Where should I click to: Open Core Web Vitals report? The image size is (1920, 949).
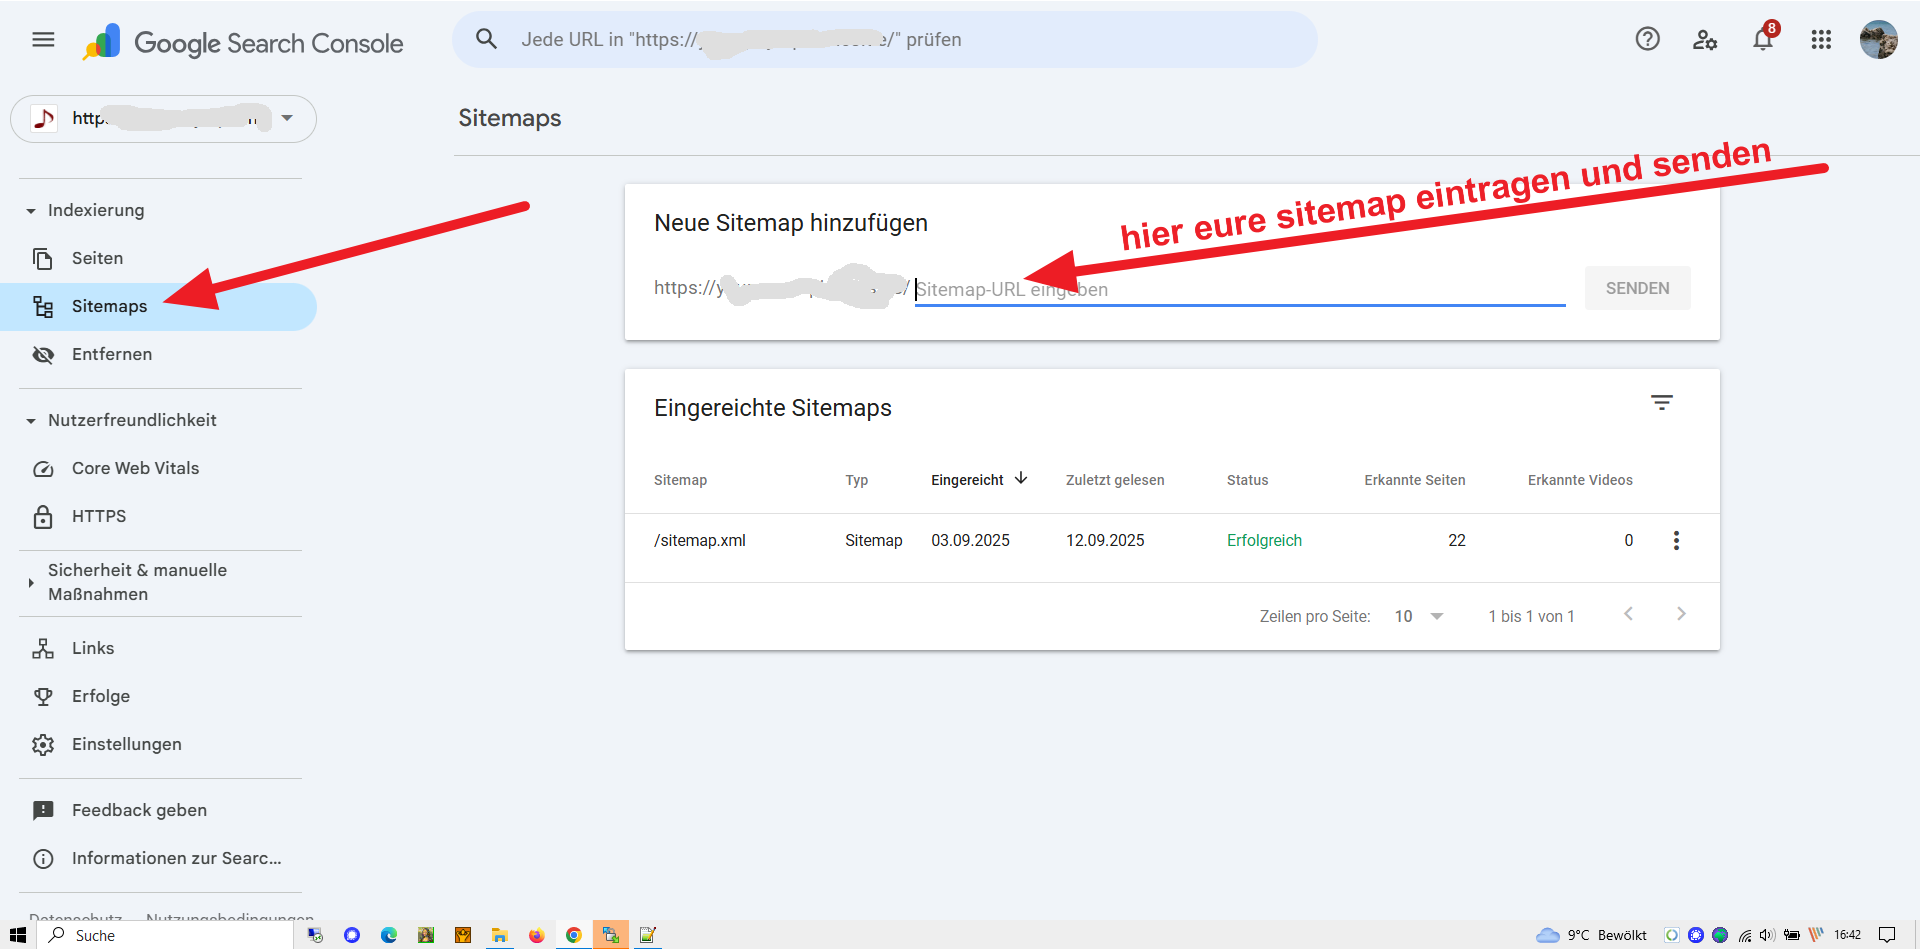135,469
